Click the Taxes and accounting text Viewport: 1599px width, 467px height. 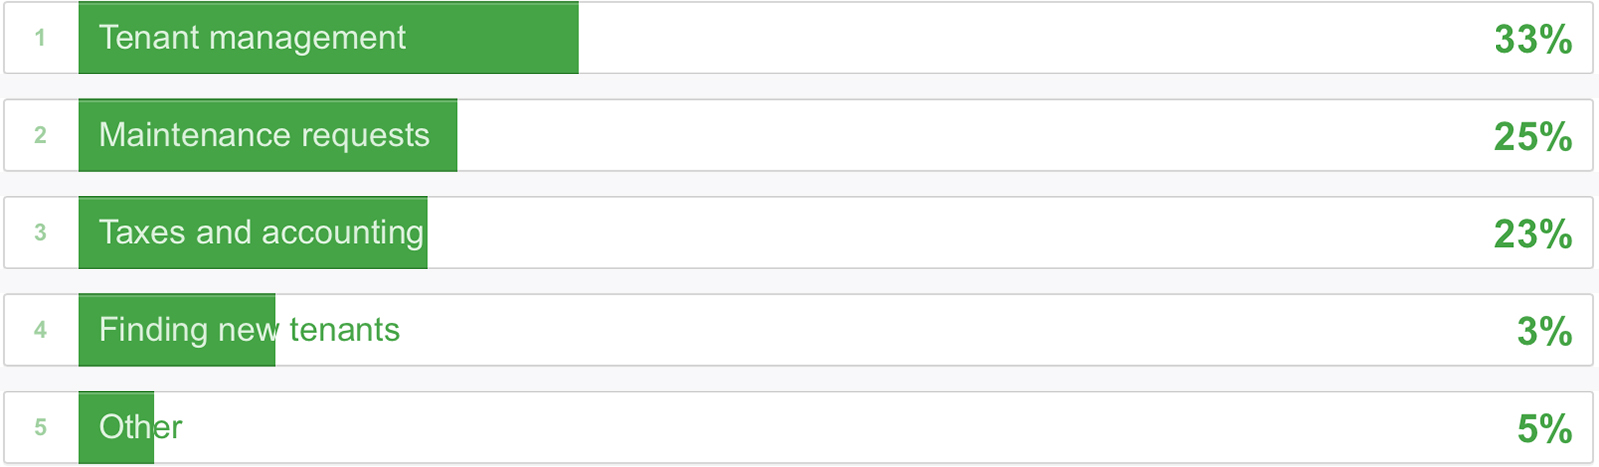[261, 233]
